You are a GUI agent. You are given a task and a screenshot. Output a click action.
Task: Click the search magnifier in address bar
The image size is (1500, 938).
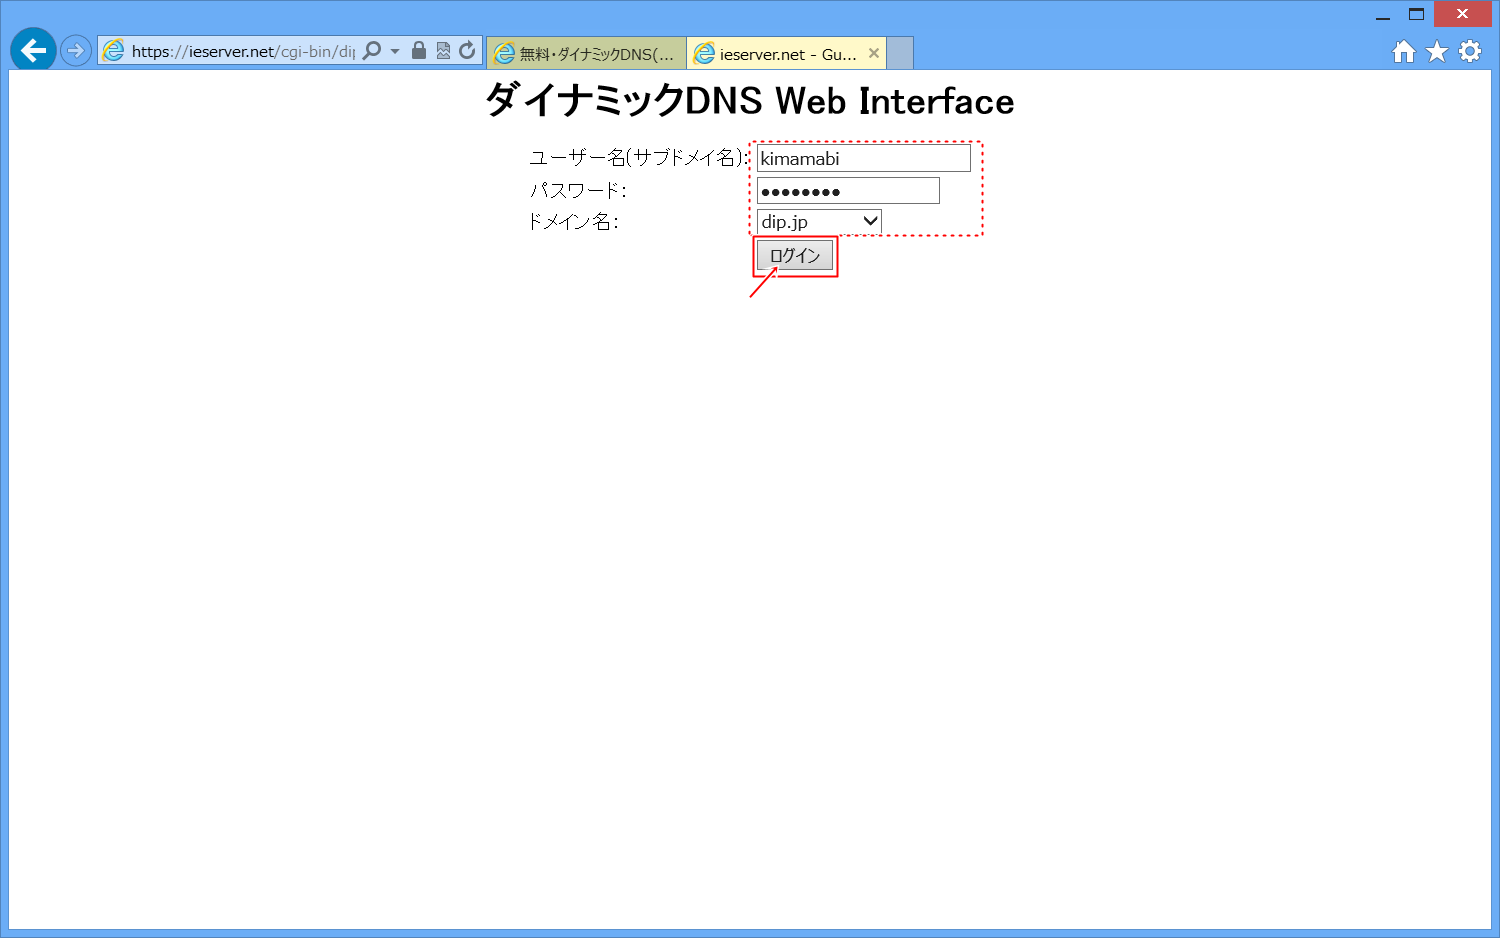pos(372,51)
